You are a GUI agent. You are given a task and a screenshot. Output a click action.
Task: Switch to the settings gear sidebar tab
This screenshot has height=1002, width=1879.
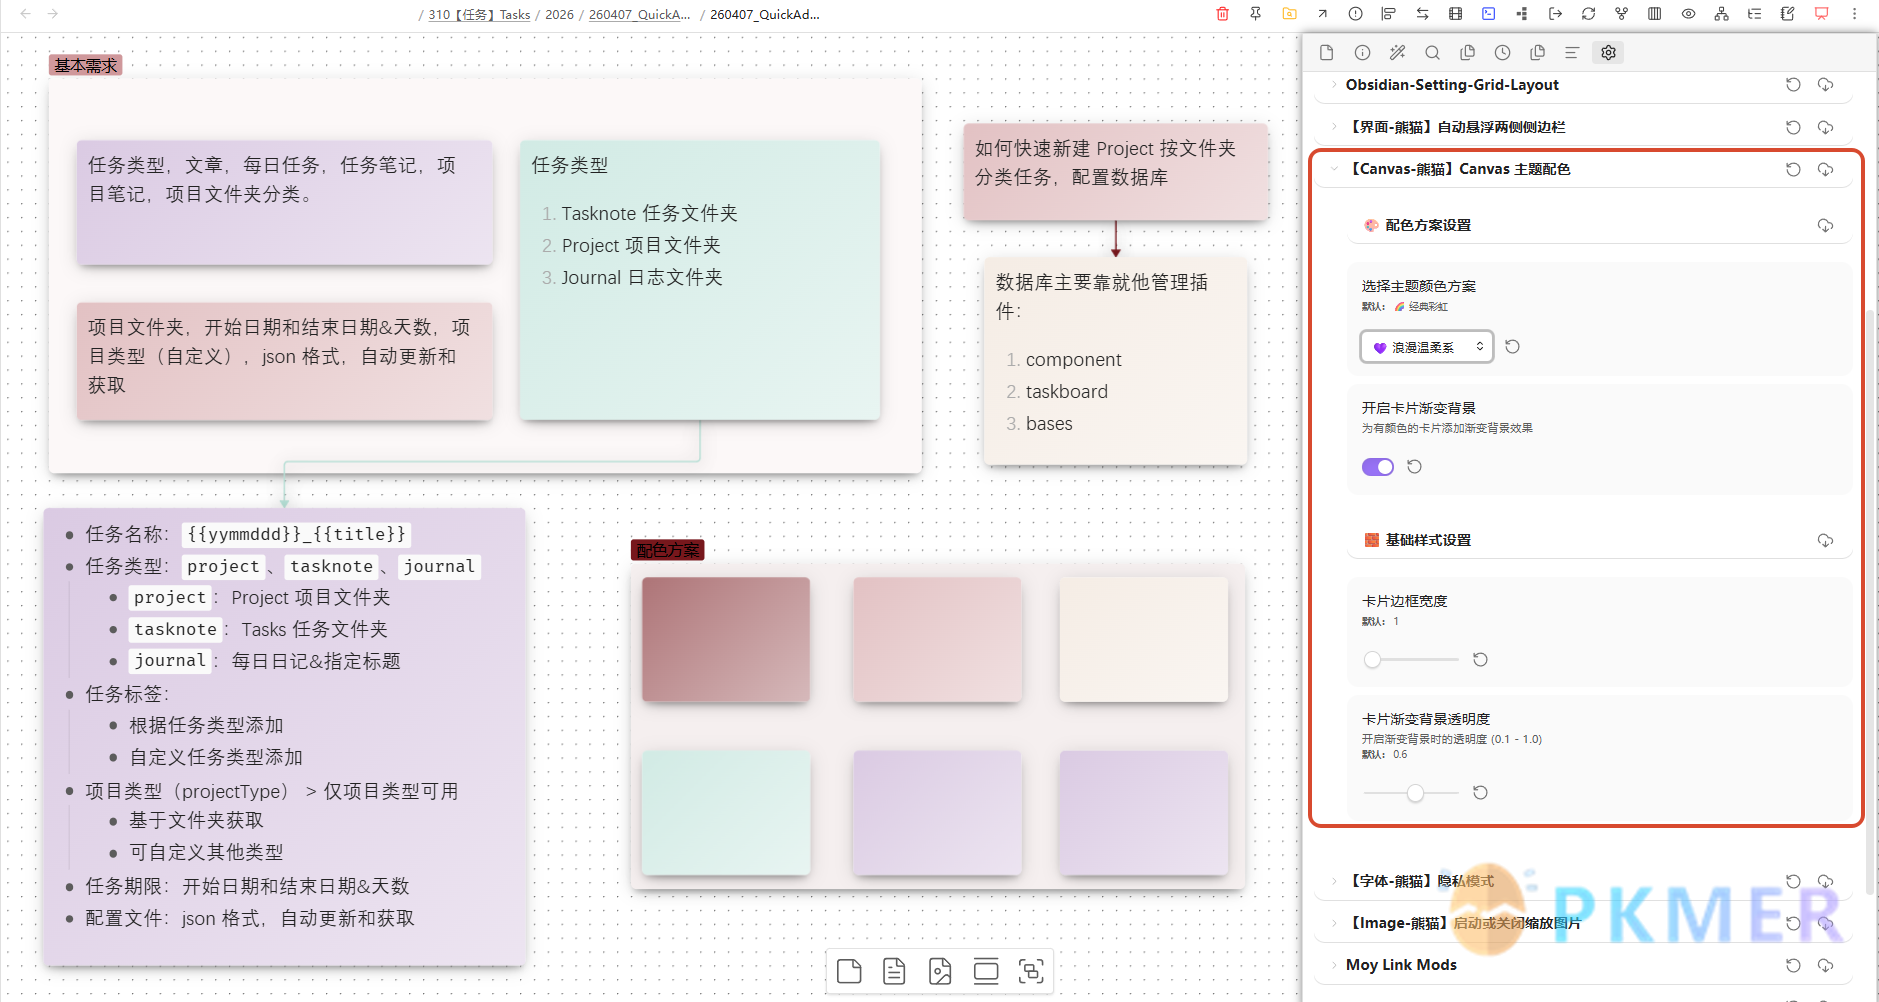(1608, 53)
